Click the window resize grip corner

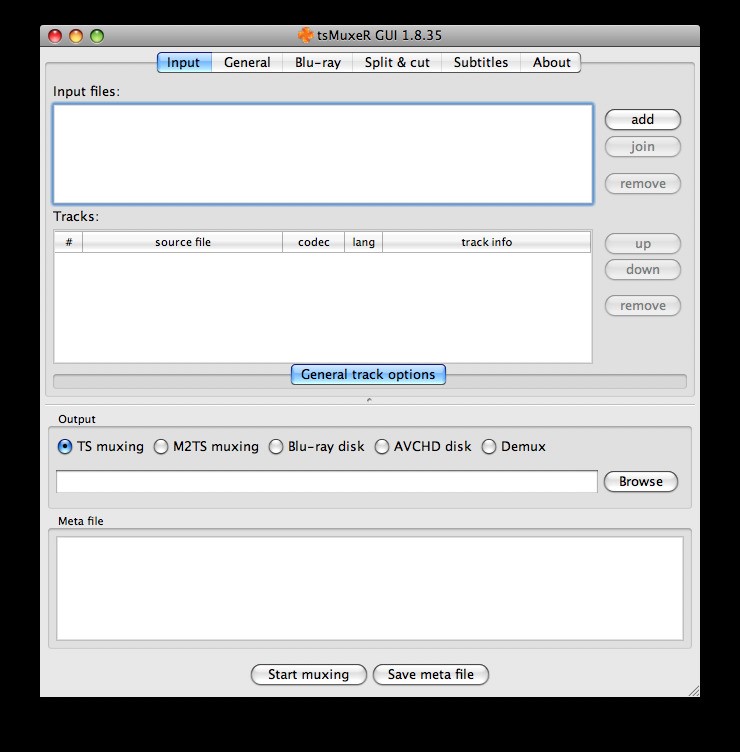pos(693,691)
